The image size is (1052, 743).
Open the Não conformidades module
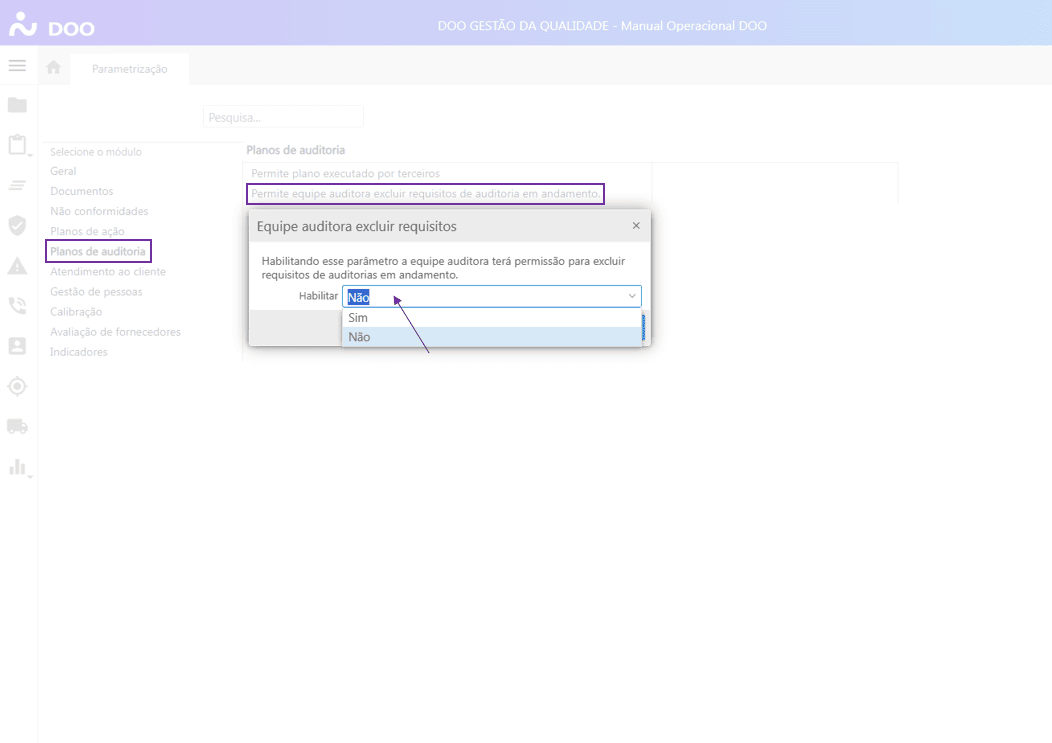[x=99, y=211]
